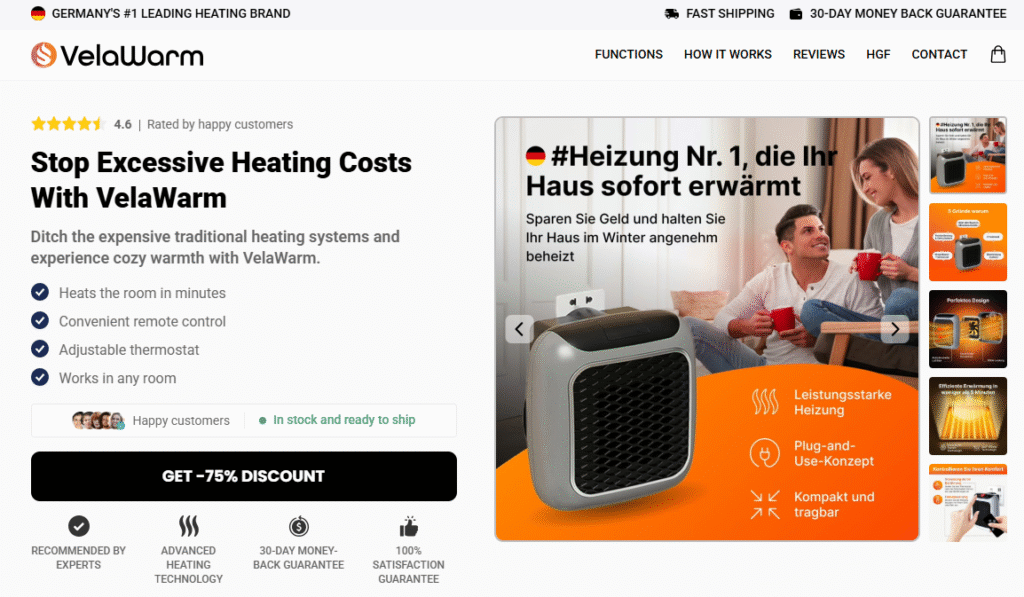
Task: Click the Get -75% Discount button
Action: [x=244, y=476]
